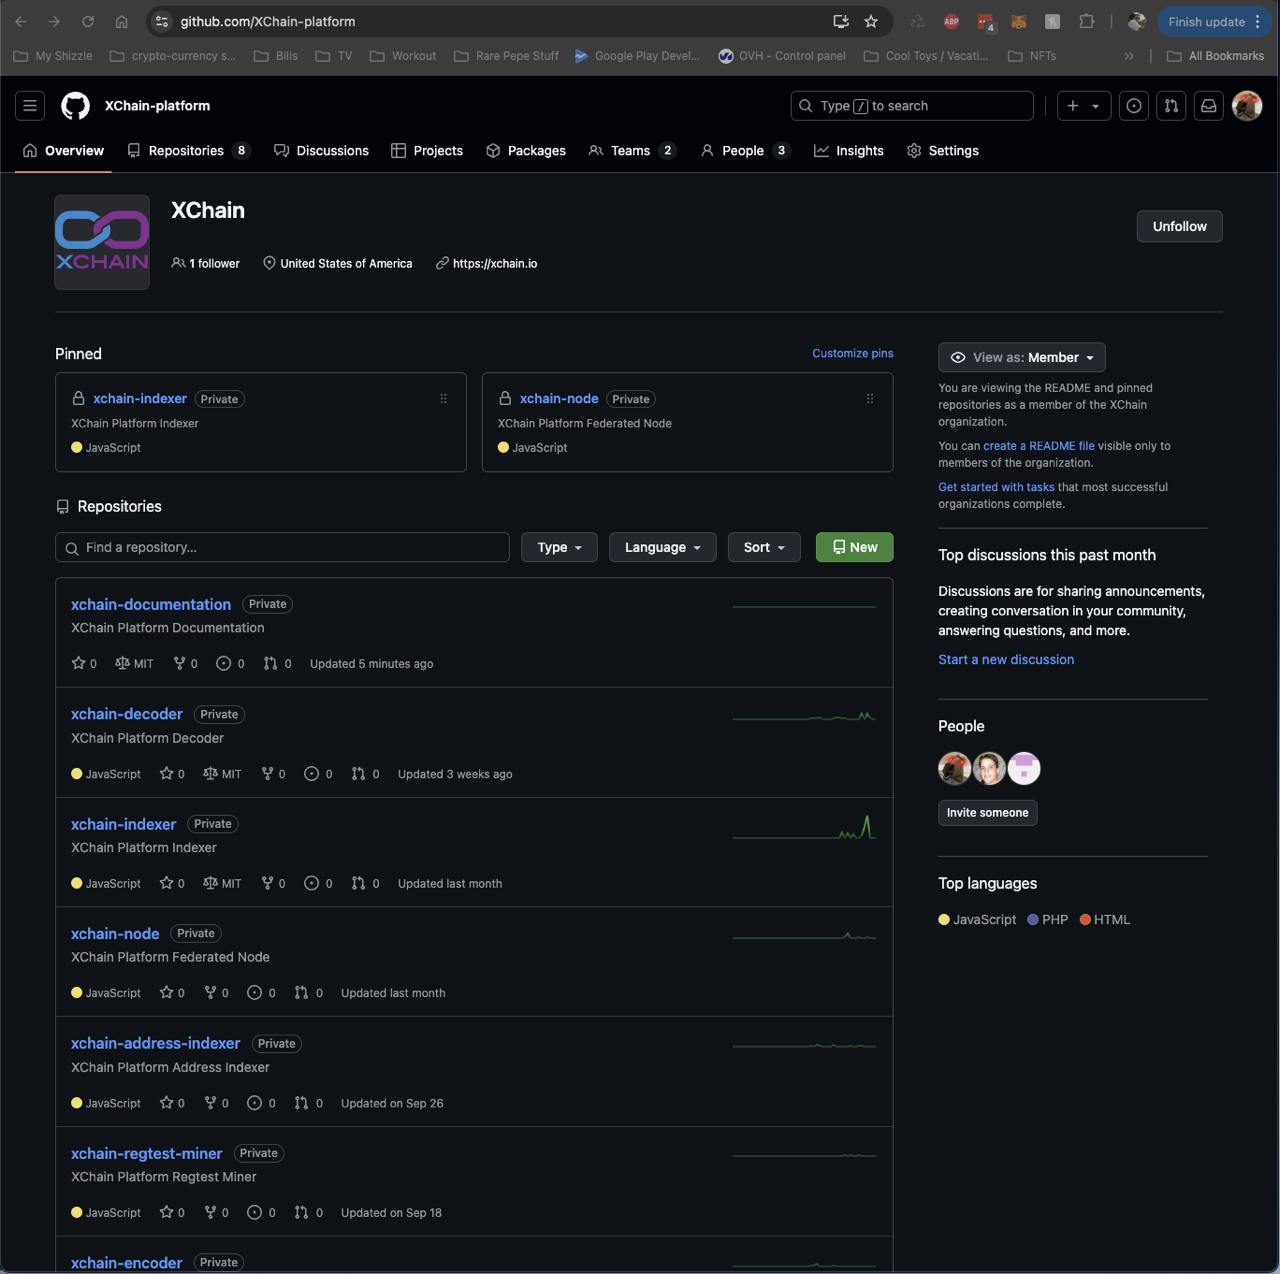Switch to the Overview tab
The image size is (1280, 1274).
pyautogui.click(x=63, y=150)
